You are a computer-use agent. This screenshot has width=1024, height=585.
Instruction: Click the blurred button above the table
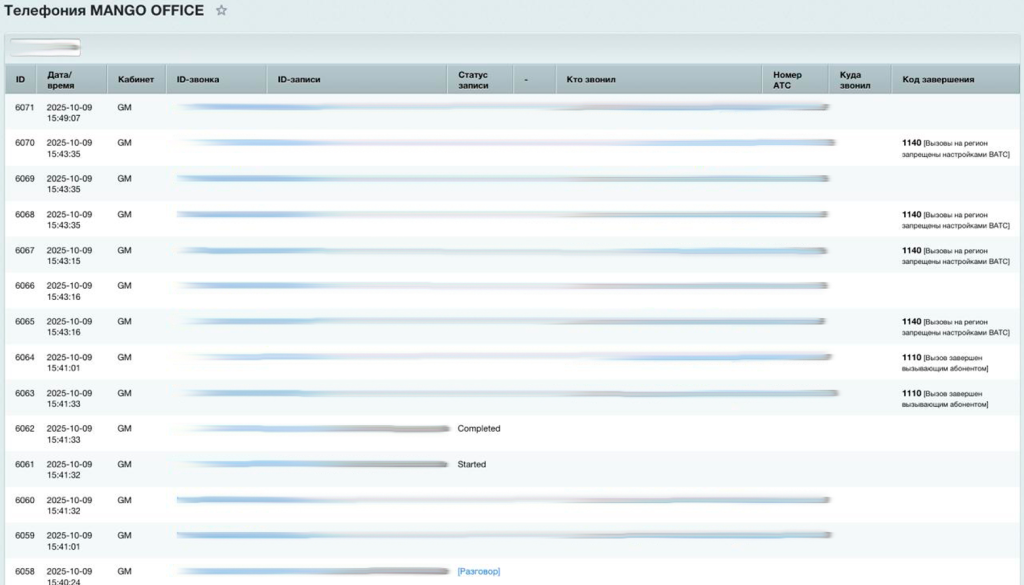click(45, 47)
